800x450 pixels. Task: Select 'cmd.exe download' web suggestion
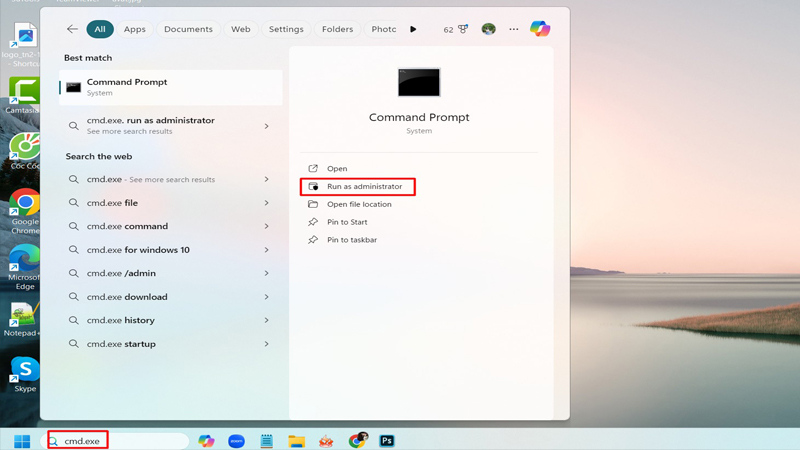coord(171,296)
